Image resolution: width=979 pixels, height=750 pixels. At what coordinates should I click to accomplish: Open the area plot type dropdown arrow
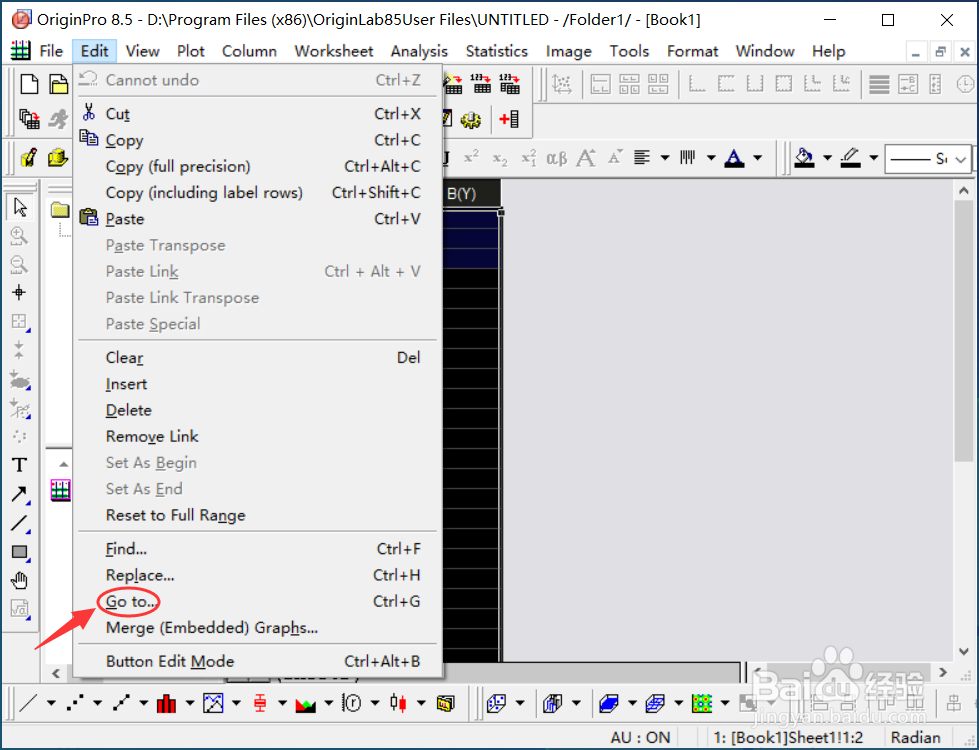pyautogui.click(x=328, y=703)
